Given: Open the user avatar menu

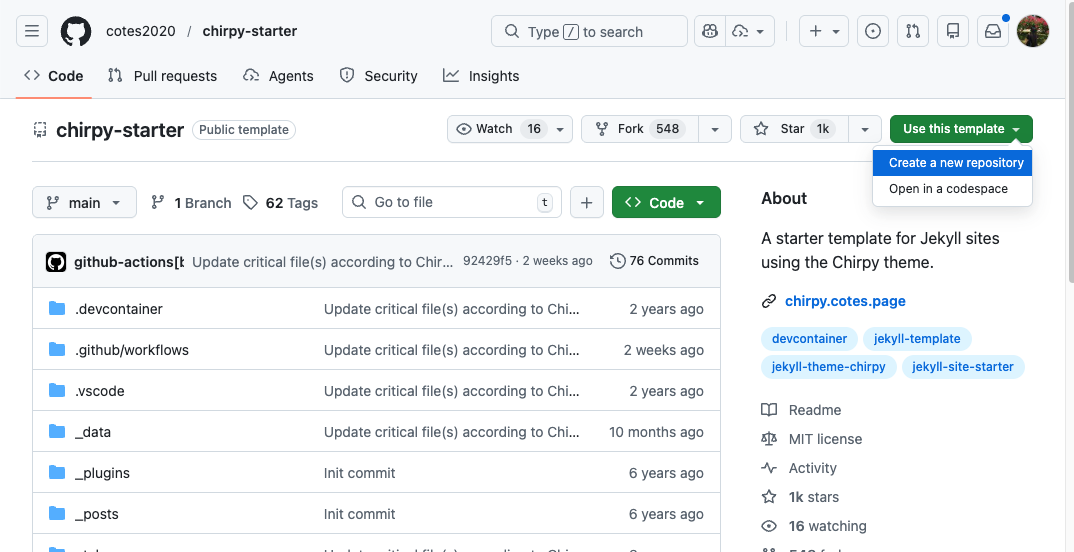Looking at the screenshot, I should coord(1033,32).
